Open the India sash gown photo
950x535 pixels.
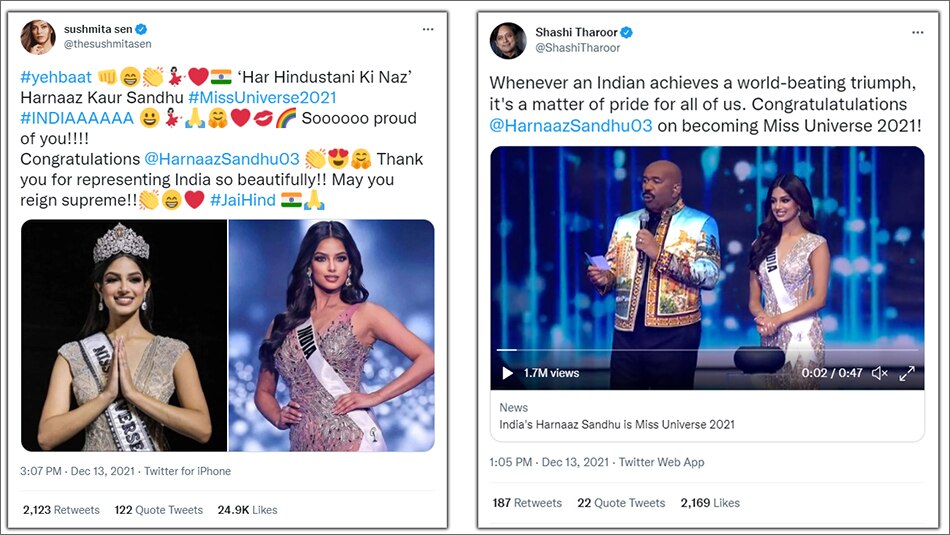click(331, 335)
